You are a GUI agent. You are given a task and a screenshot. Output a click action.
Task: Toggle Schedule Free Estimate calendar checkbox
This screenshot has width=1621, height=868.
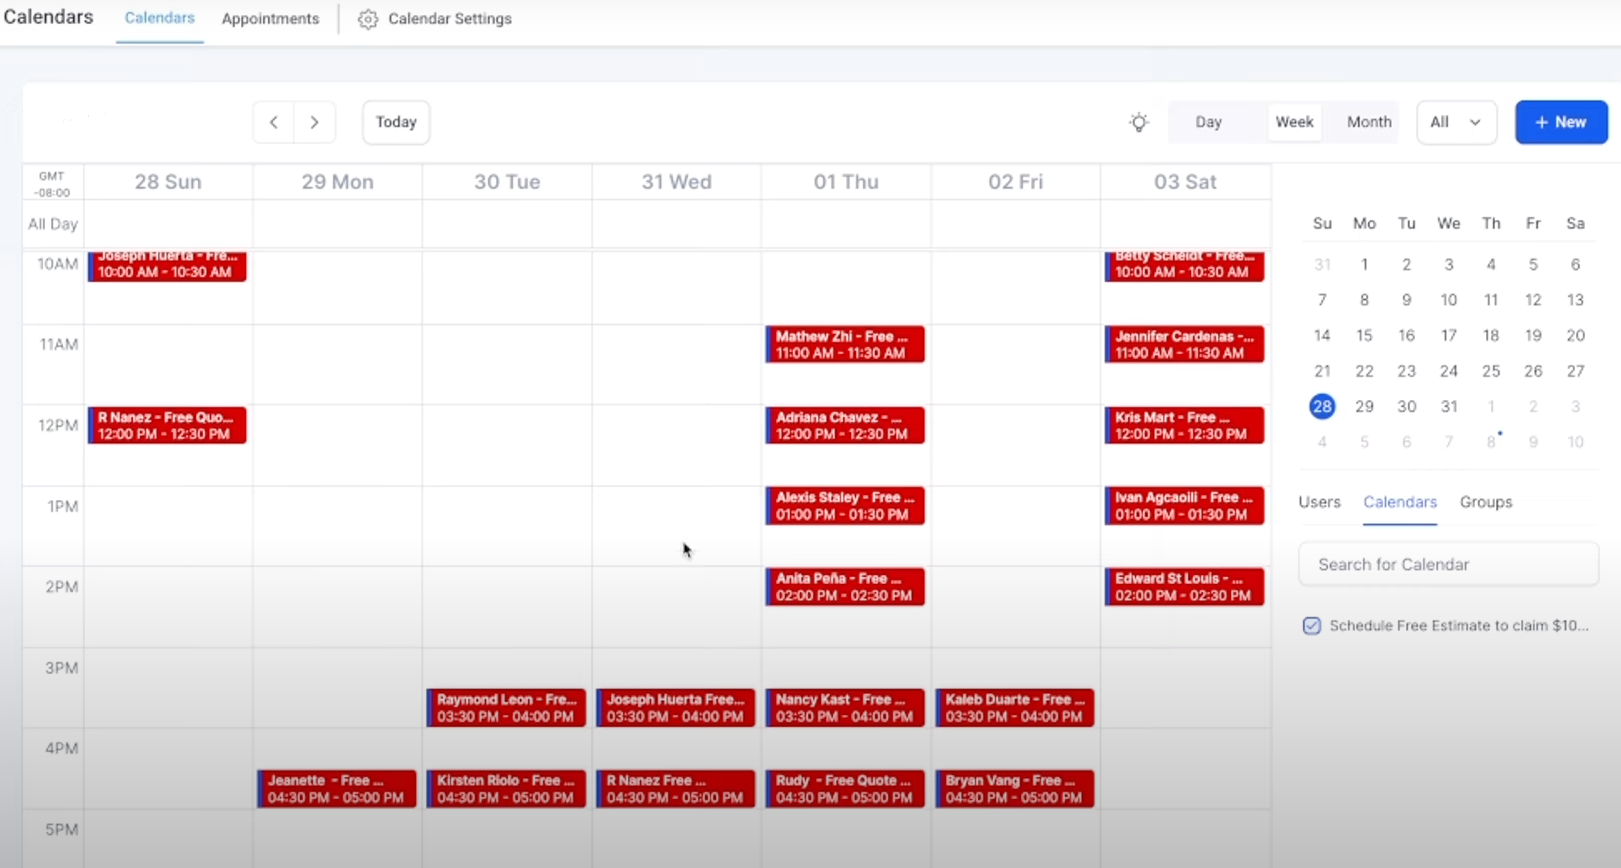(x=1311, y=626)
